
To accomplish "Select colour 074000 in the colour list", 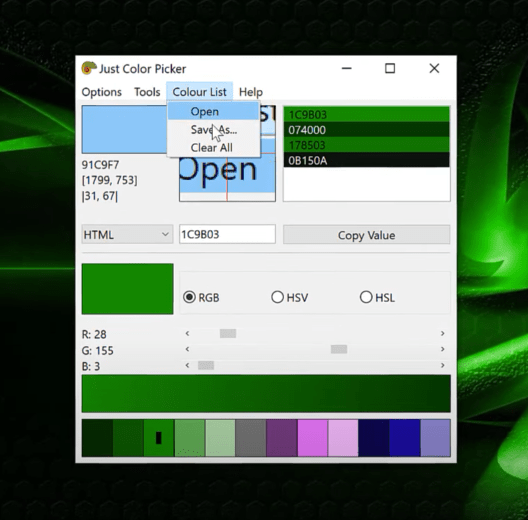I will (366, 130).
